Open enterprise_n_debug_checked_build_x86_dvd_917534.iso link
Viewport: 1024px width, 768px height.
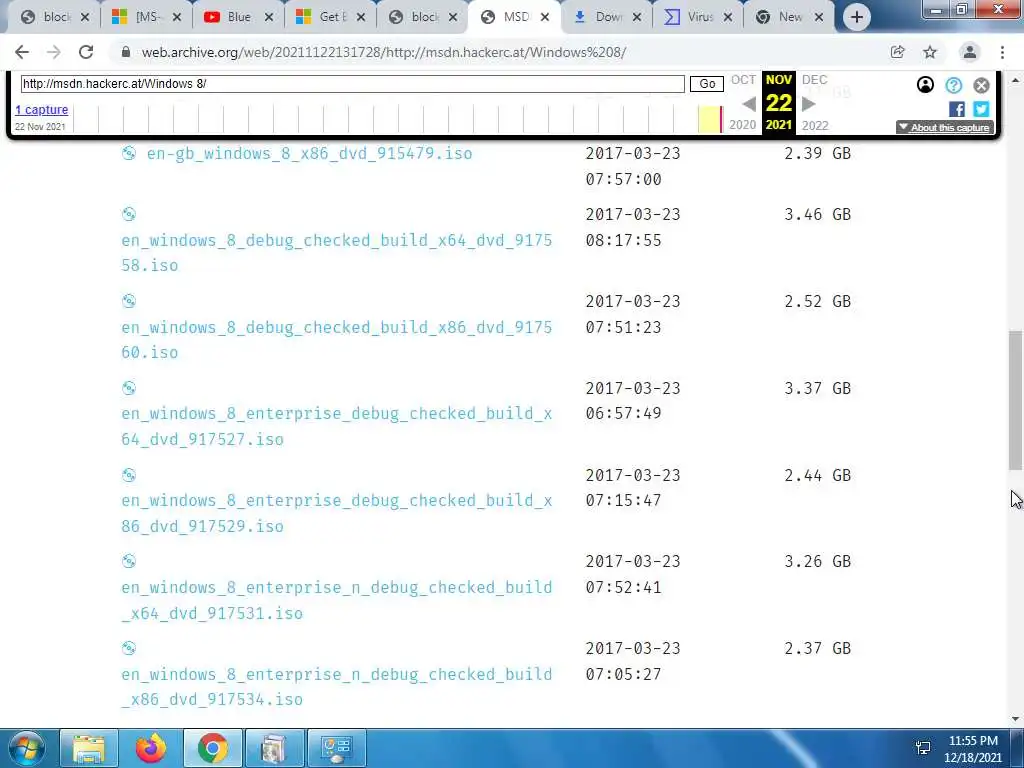pos(336,686)
